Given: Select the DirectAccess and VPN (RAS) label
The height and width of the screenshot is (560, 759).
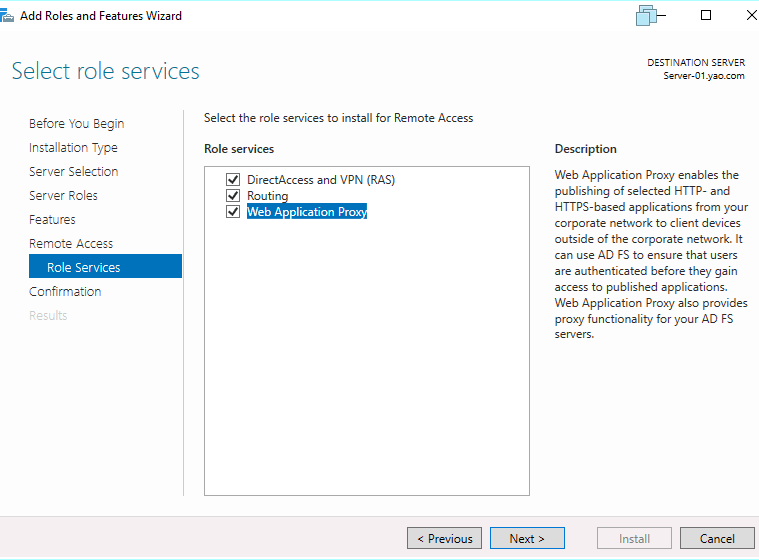Looking at the screenshot, I should 314,180.
